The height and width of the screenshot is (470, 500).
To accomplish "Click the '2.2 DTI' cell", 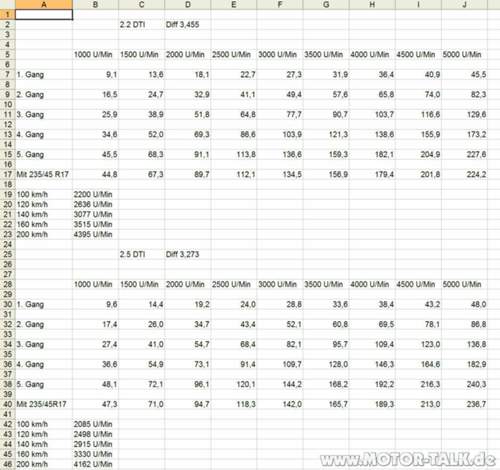I will [141, 25].
